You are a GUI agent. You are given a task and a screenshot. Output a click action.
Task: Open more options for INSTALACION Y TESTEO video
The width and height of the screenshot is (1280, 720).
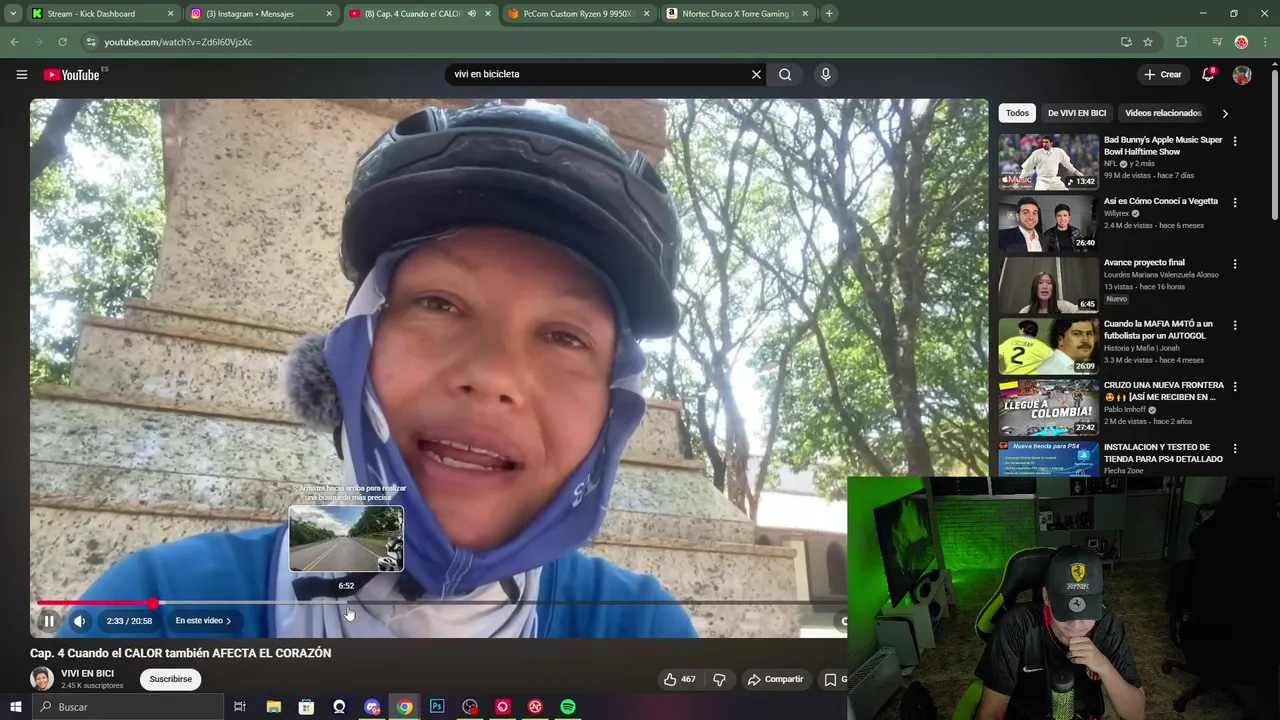tap(1235, 448)
